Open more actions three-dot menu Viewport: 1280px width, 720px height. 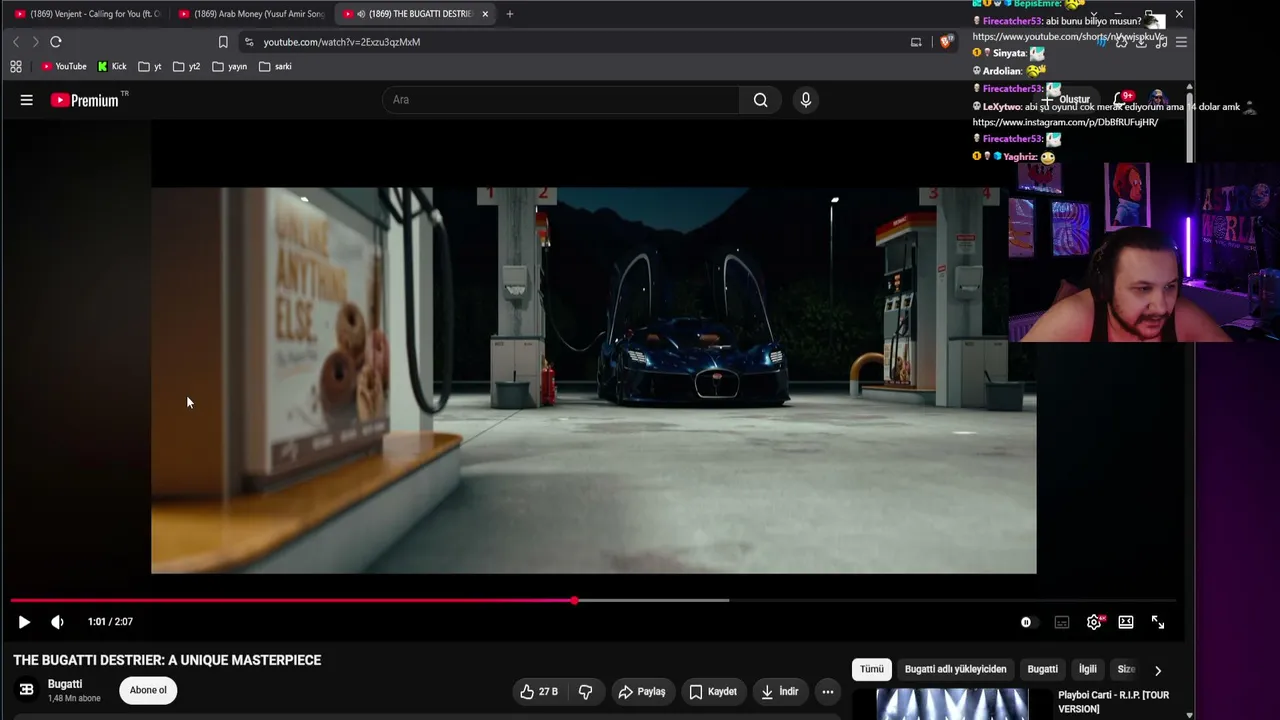827,691
